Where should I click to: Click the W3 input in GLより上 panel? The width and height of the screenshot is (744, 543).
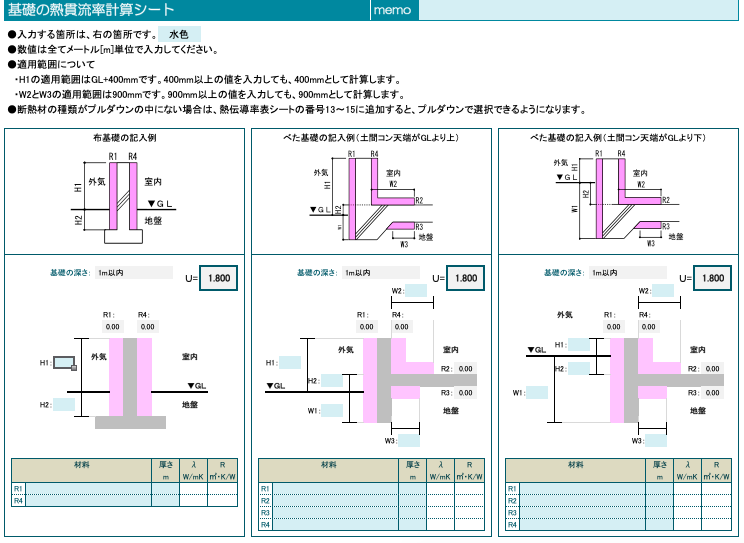pos(409,440)
